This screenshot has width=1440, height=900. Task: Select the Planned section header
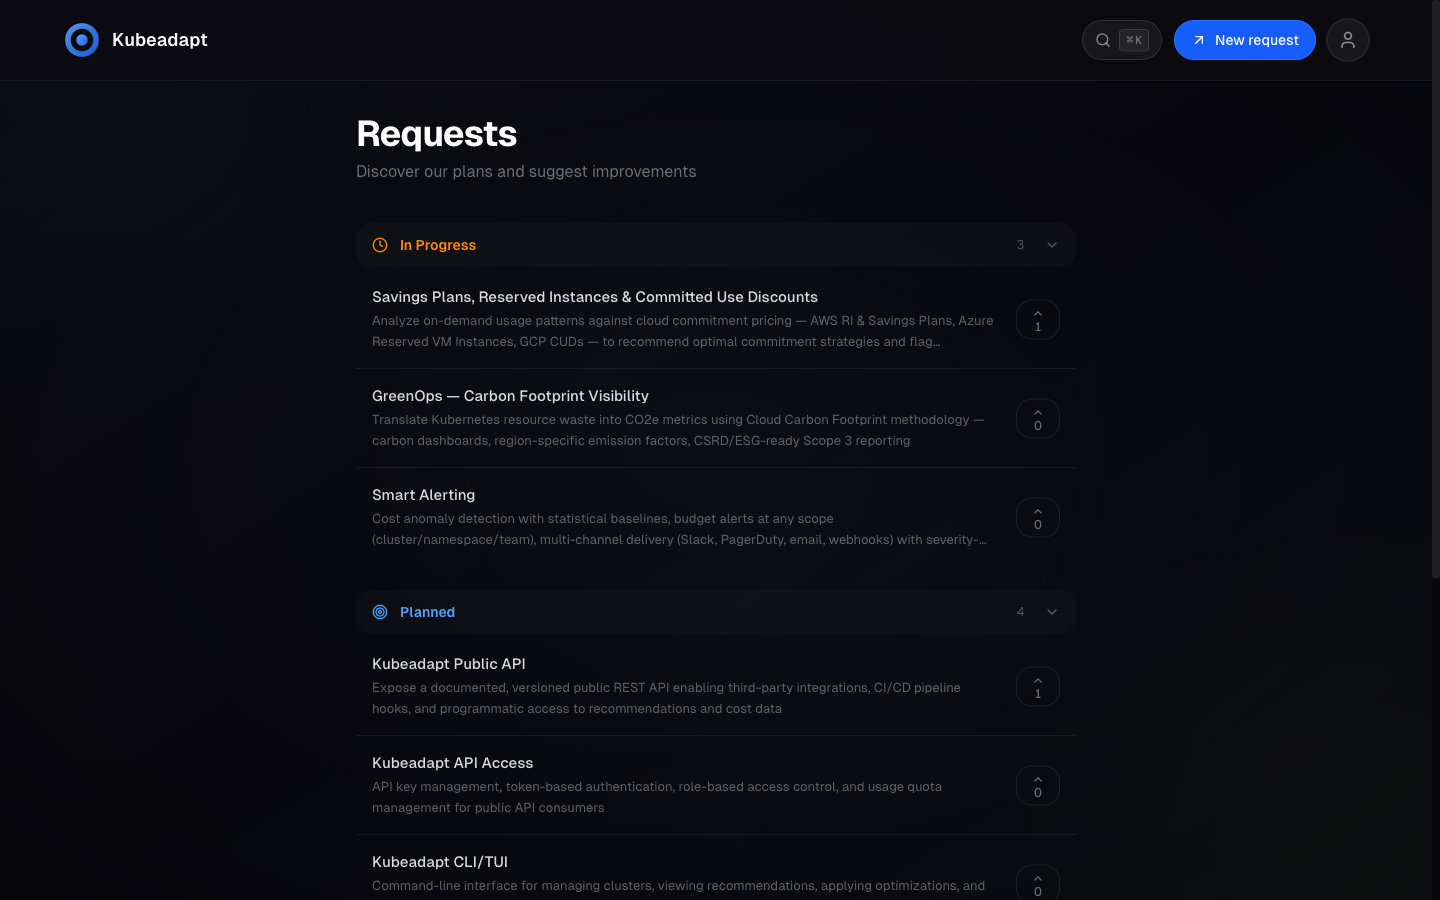[716, 611]
